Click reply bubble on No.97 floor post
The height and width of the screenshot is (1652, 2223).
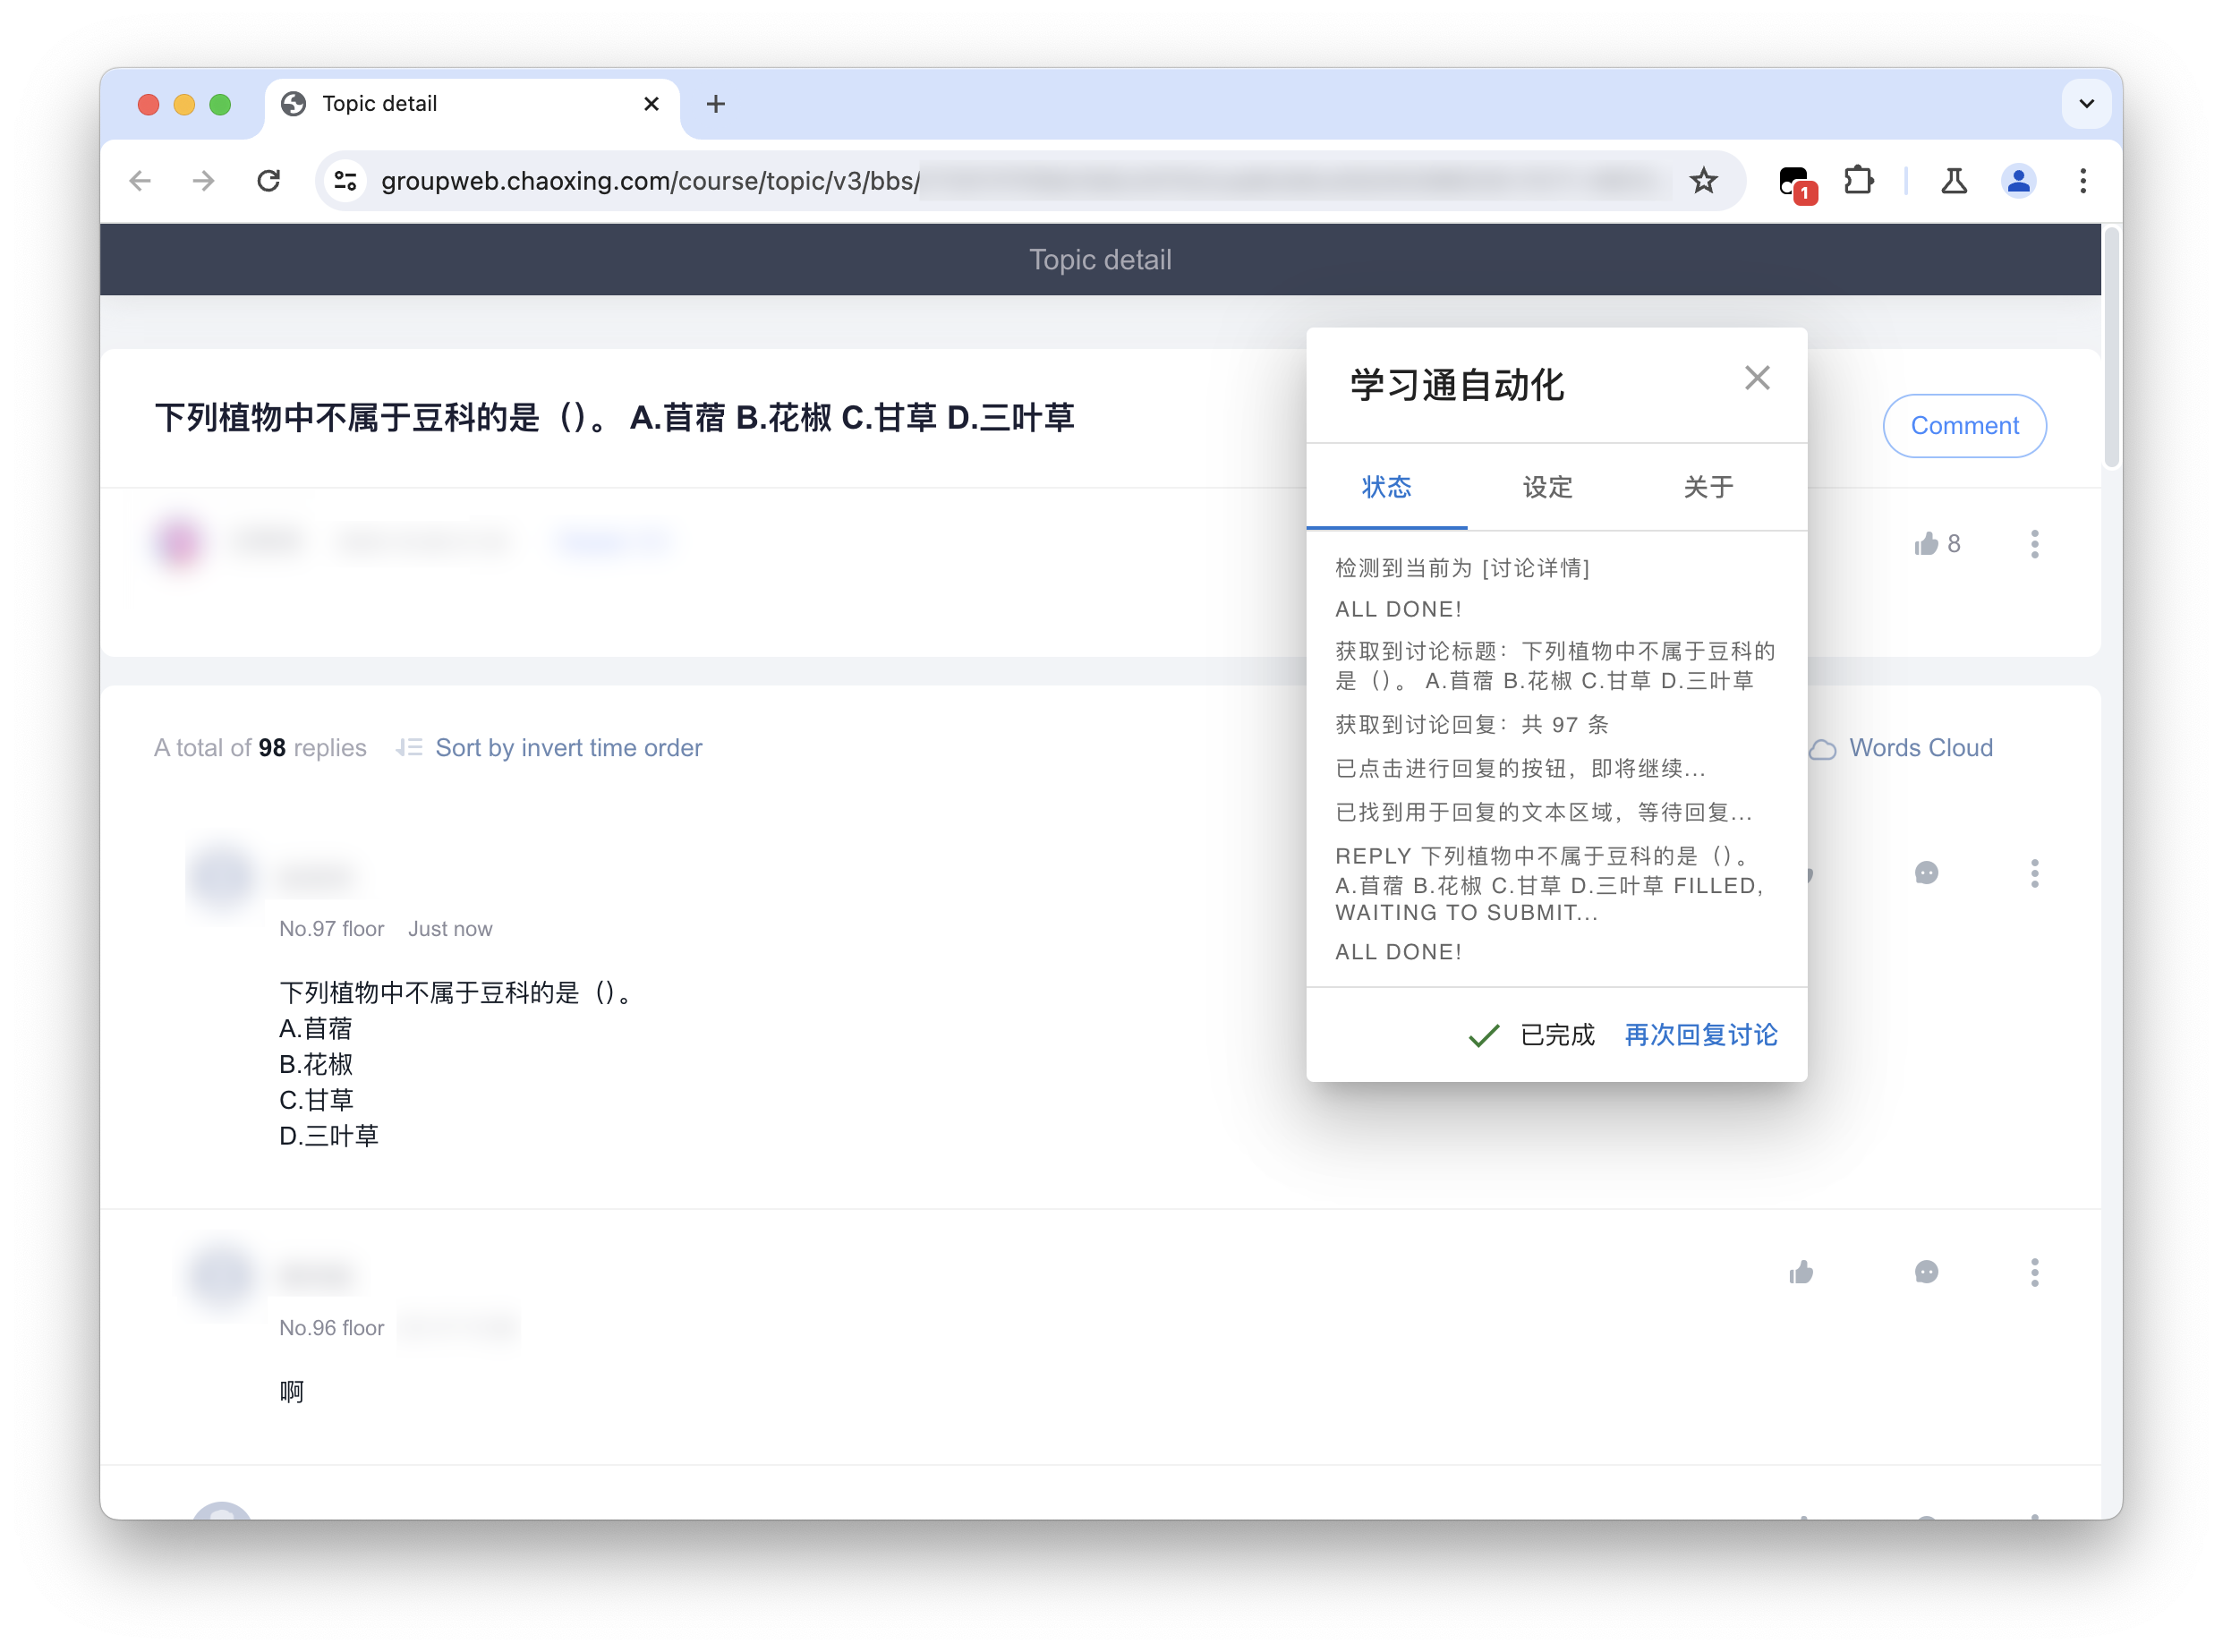click(1926, 873)
